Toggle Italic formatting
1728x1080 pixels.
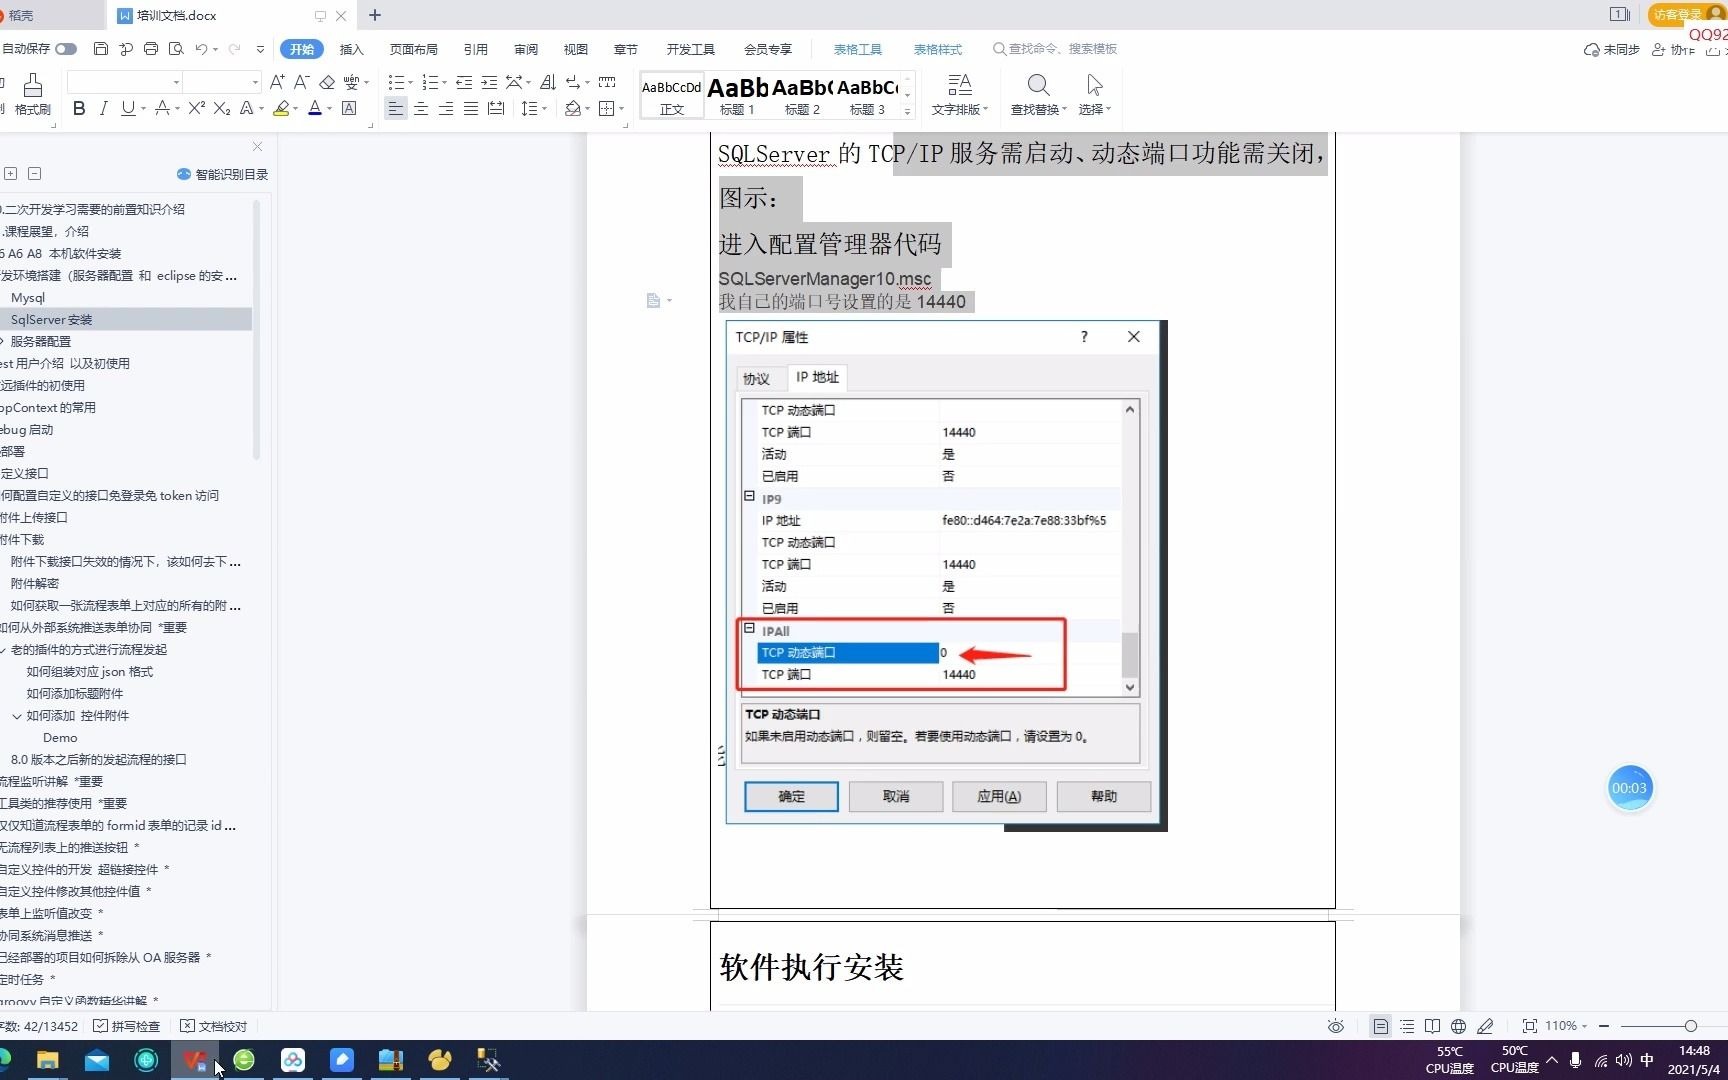pyautogui.click(x=103, y=108)
